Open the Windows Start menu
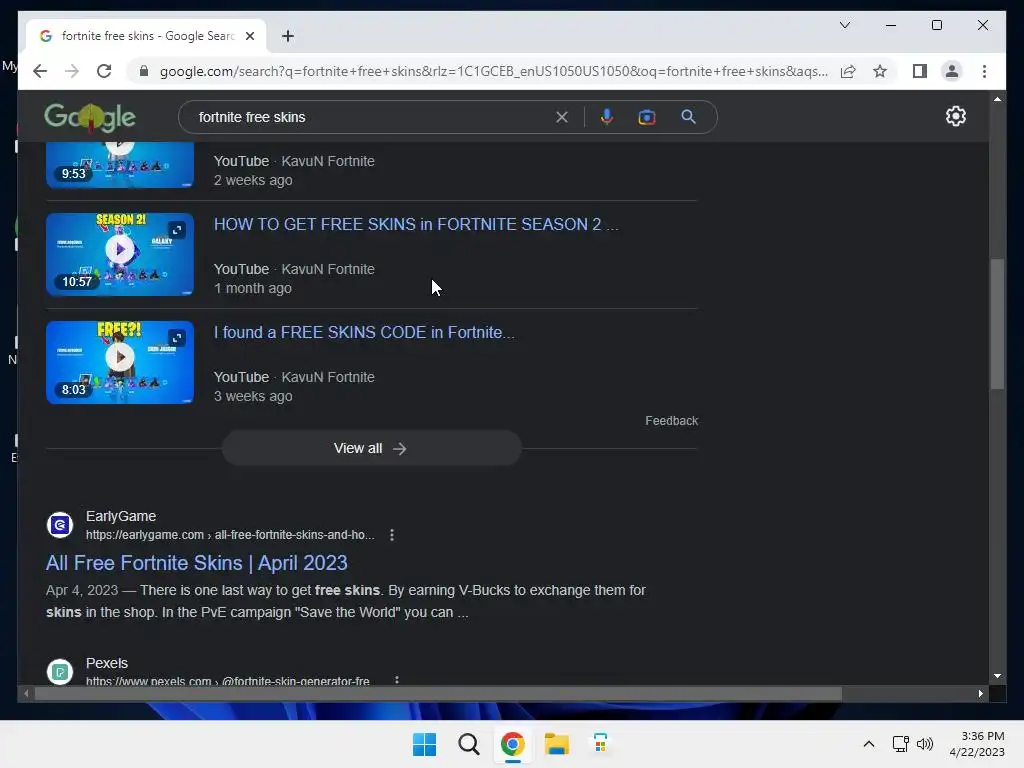 (x=424, y=744)
